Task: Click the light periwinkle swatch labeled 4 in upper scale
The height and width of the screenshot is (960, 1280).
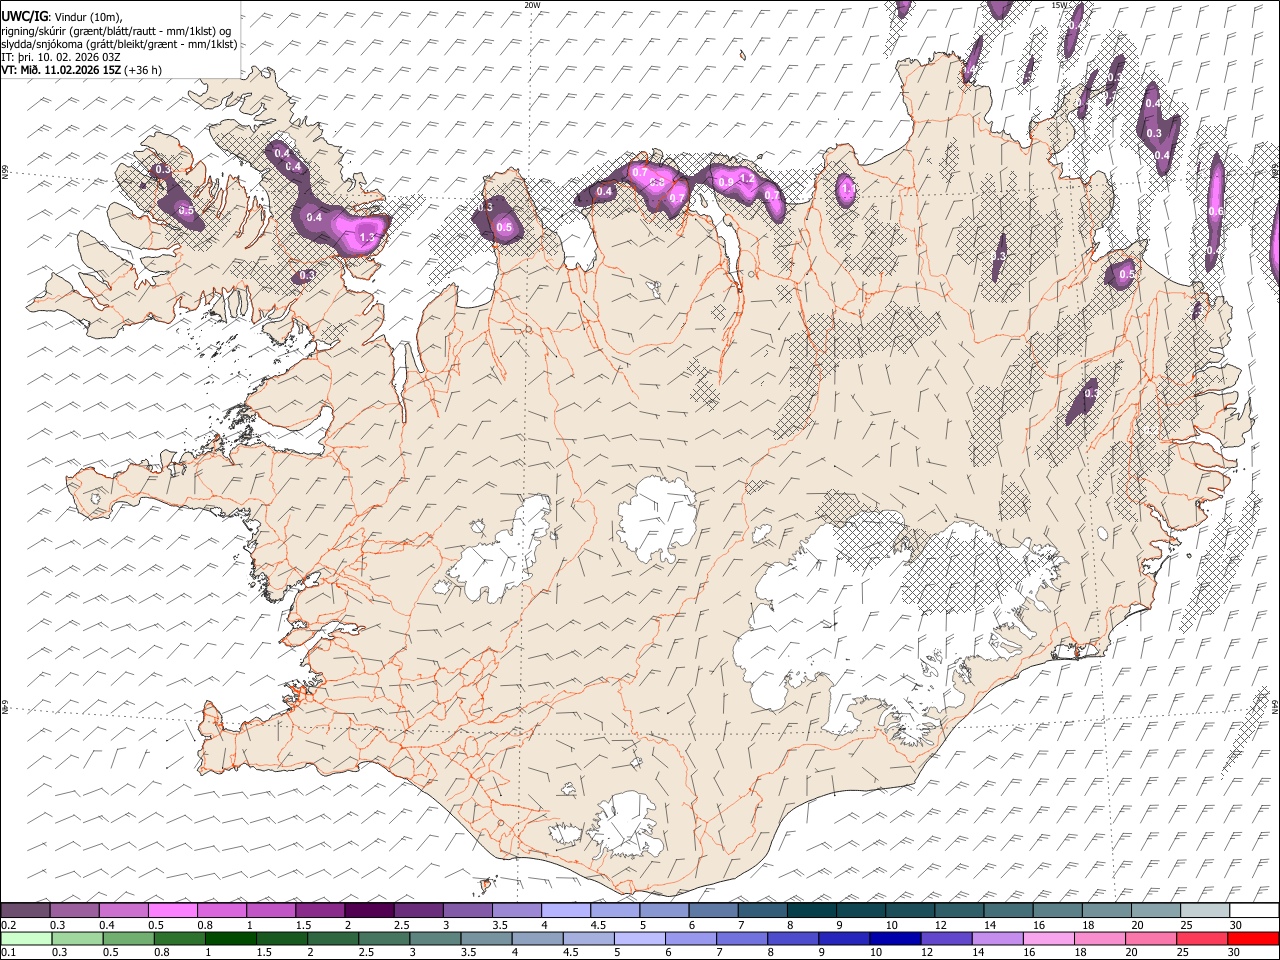Action: coord(565,910)
